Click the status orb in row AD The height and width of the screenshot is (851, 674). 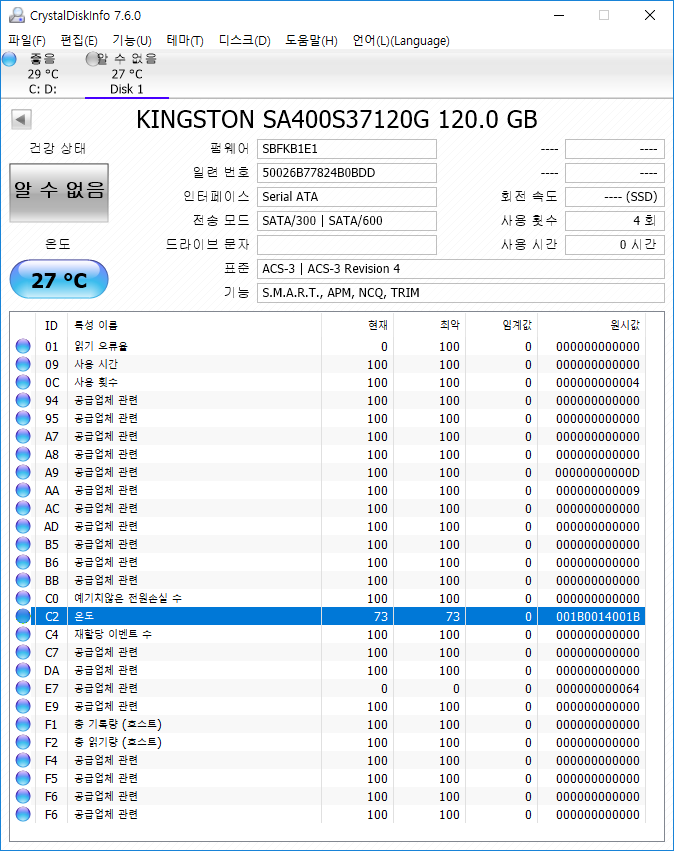click(23, 526)
